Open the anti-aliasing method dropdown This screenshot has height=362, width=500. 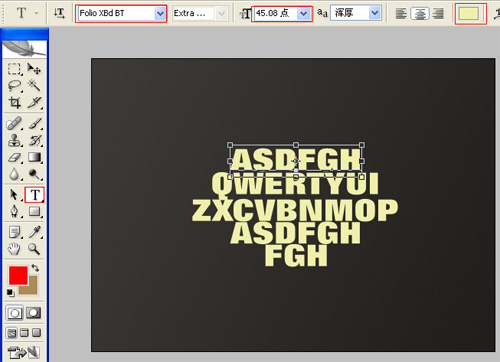pos(375,13)
